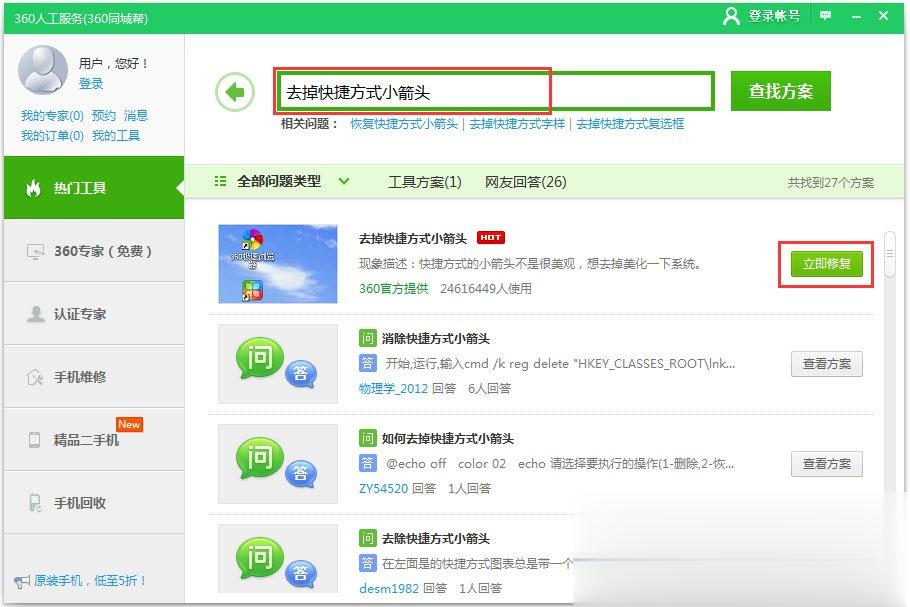
Task: Click the repair icon beside 手机维修
Action: tap(35, 377)
